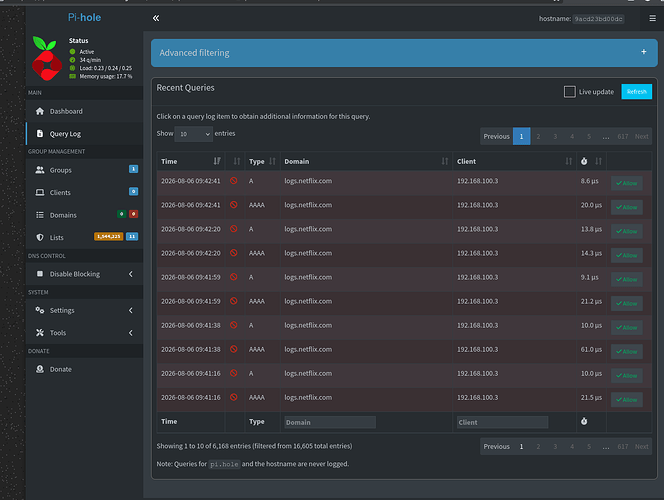Click the Clients laptop icon

pyautogui.click(x=40, y=193)
